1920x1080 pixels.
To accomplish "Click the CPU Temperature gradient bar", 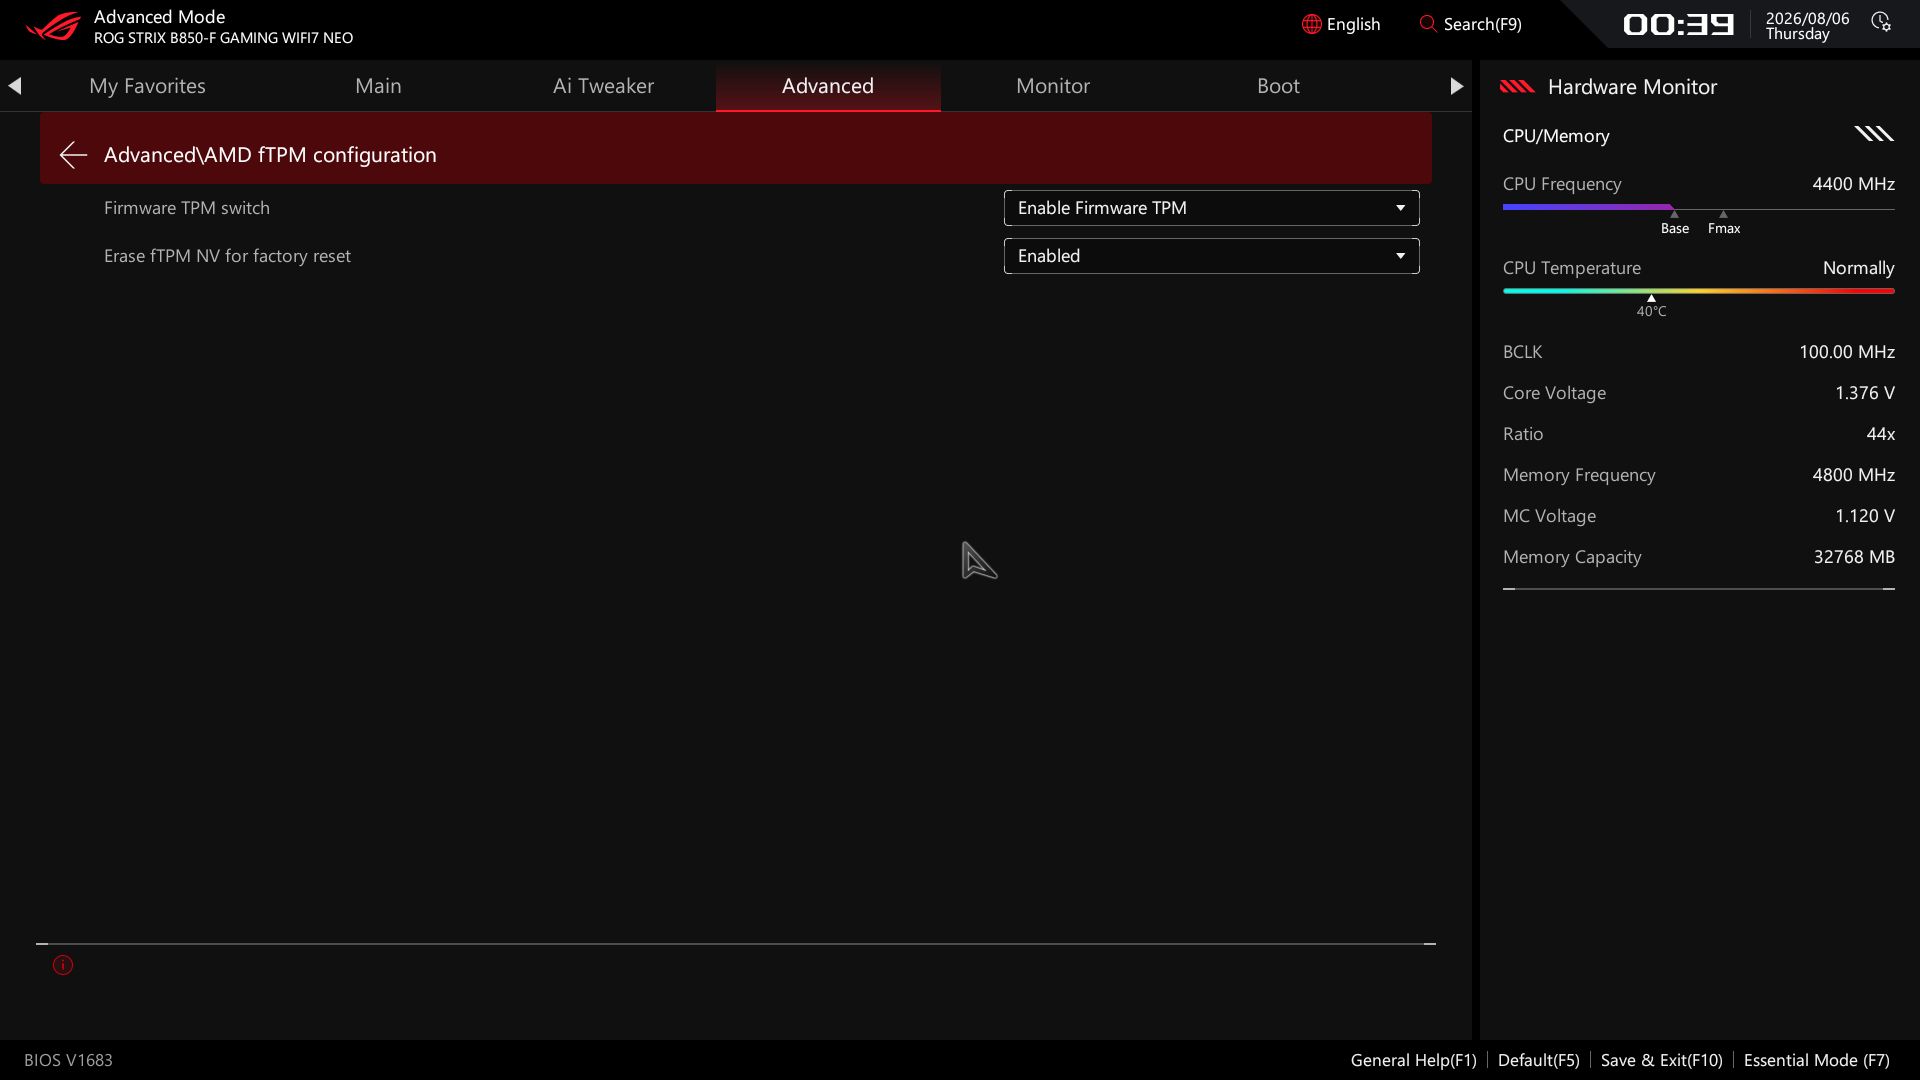I will pos(1698,291).
